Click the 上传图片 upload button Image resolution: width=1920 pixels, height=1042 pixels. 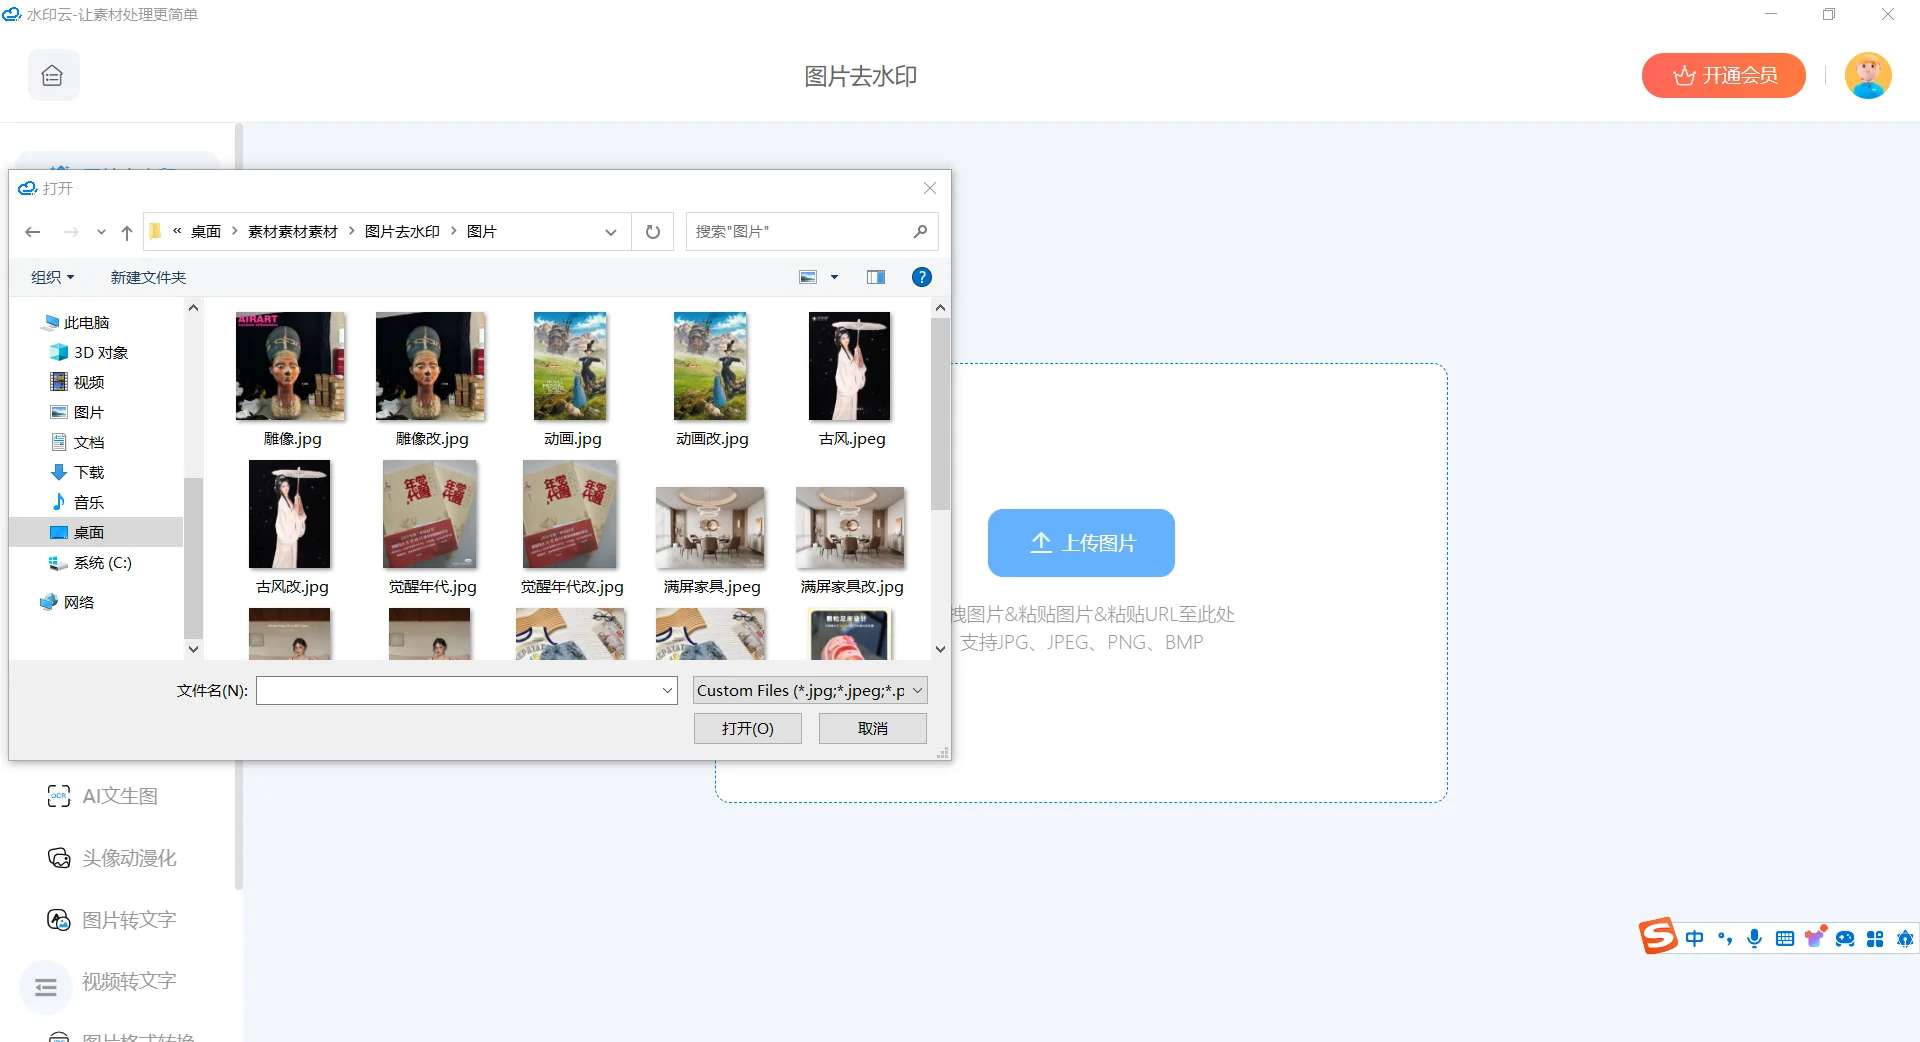(x=1081, y=543)
